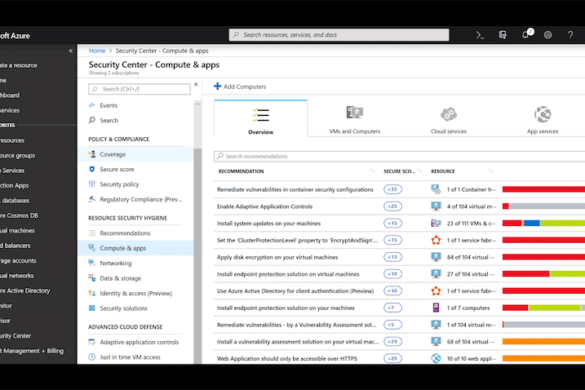Focus the global search resources field

tap(339, 35)
